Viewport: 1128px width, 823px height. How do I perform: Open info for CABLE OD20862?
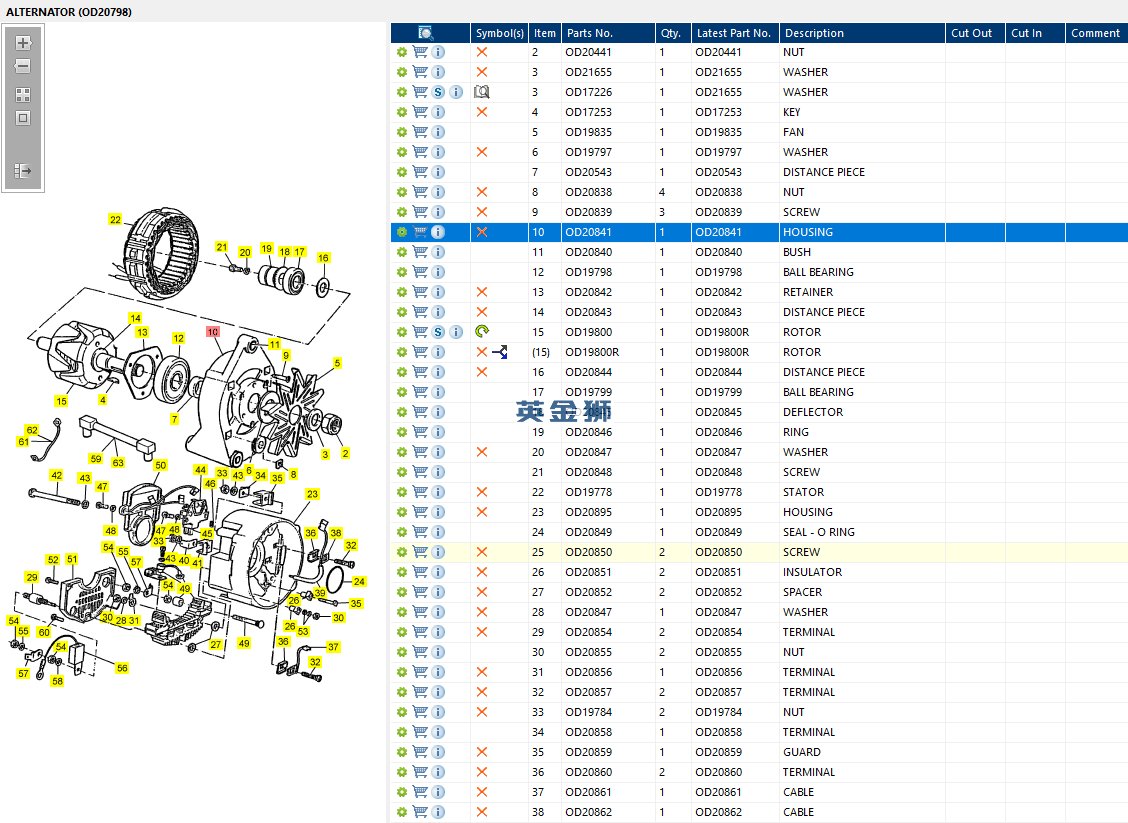pyautogui.click(x=438, y=812)
